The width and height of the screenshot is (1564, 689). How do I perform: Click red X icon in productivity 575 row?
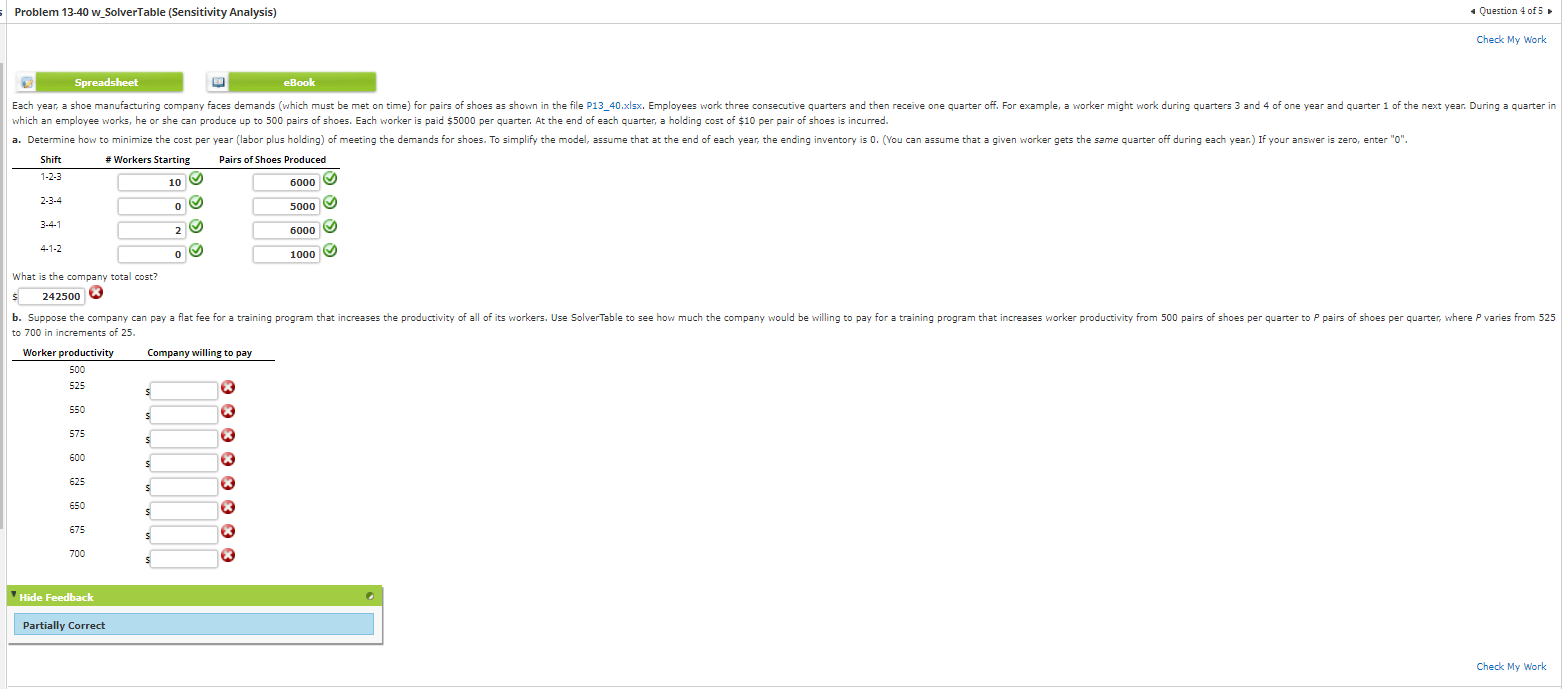point(227,435)
